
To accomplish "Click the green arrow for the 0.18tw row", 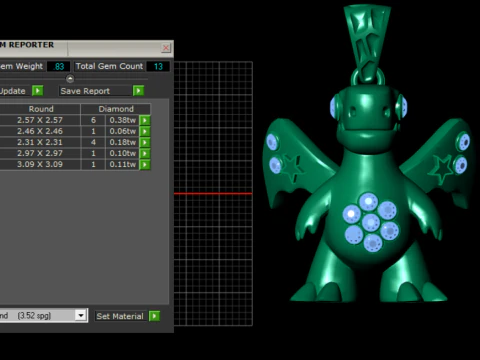I will pos(145,142).
